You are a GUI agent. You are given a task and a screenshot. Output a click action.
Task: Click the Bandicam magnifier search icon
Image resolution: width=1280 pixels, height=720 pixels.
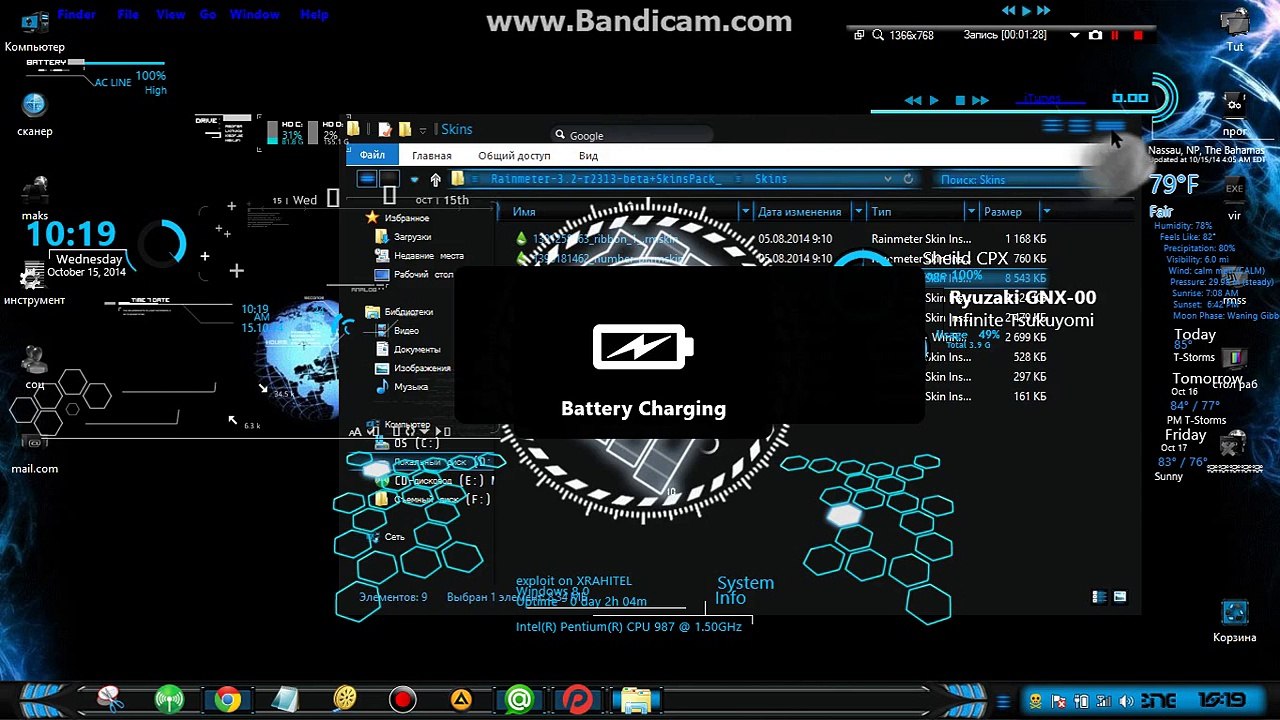pos(878,35)
